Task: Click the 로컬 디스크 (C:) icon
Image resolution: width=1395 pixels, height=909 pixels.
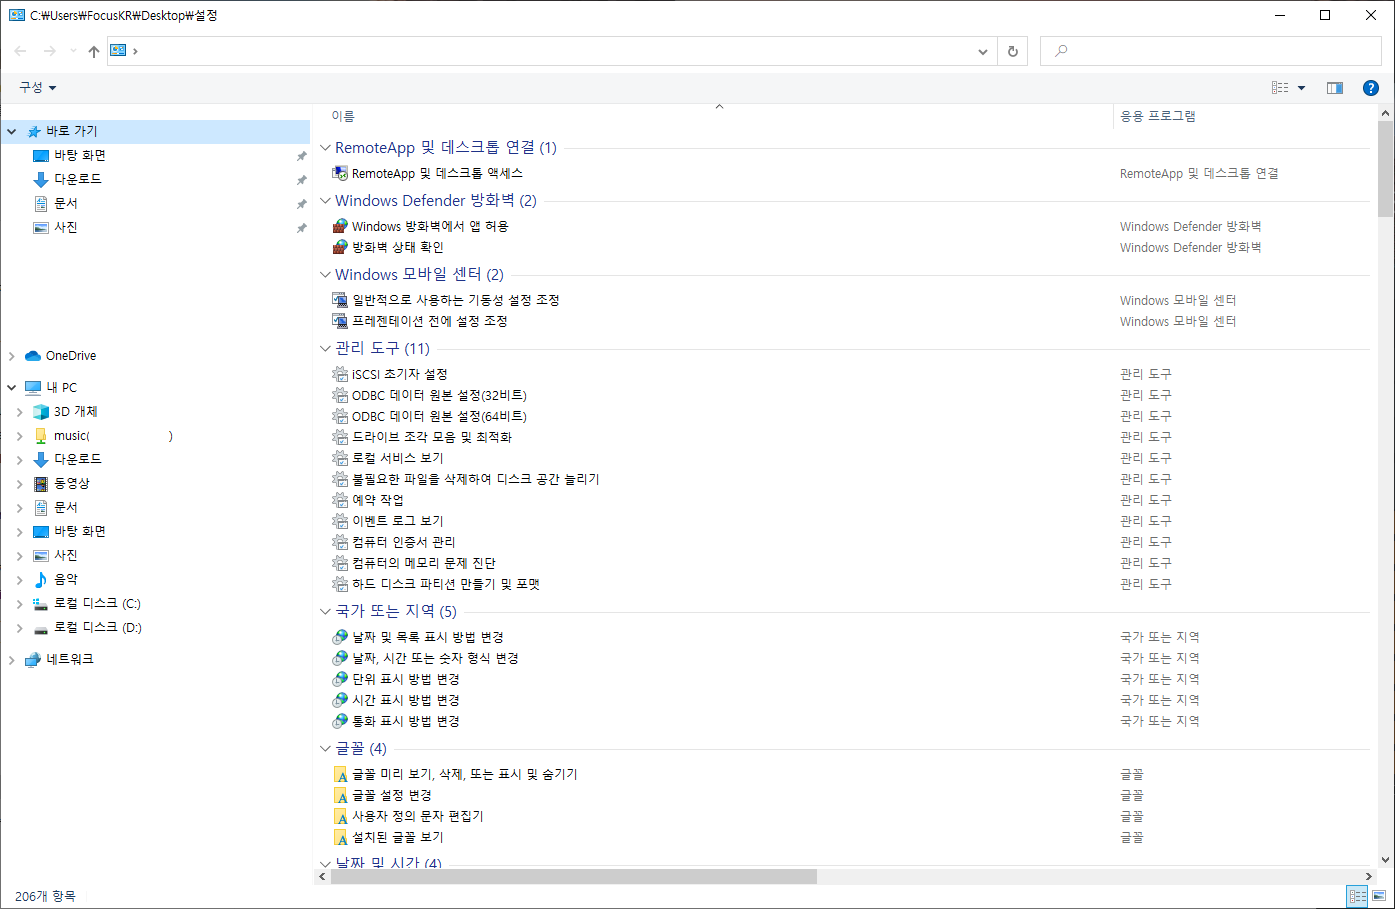Action: pyautogui.click(x=41, y=604)
